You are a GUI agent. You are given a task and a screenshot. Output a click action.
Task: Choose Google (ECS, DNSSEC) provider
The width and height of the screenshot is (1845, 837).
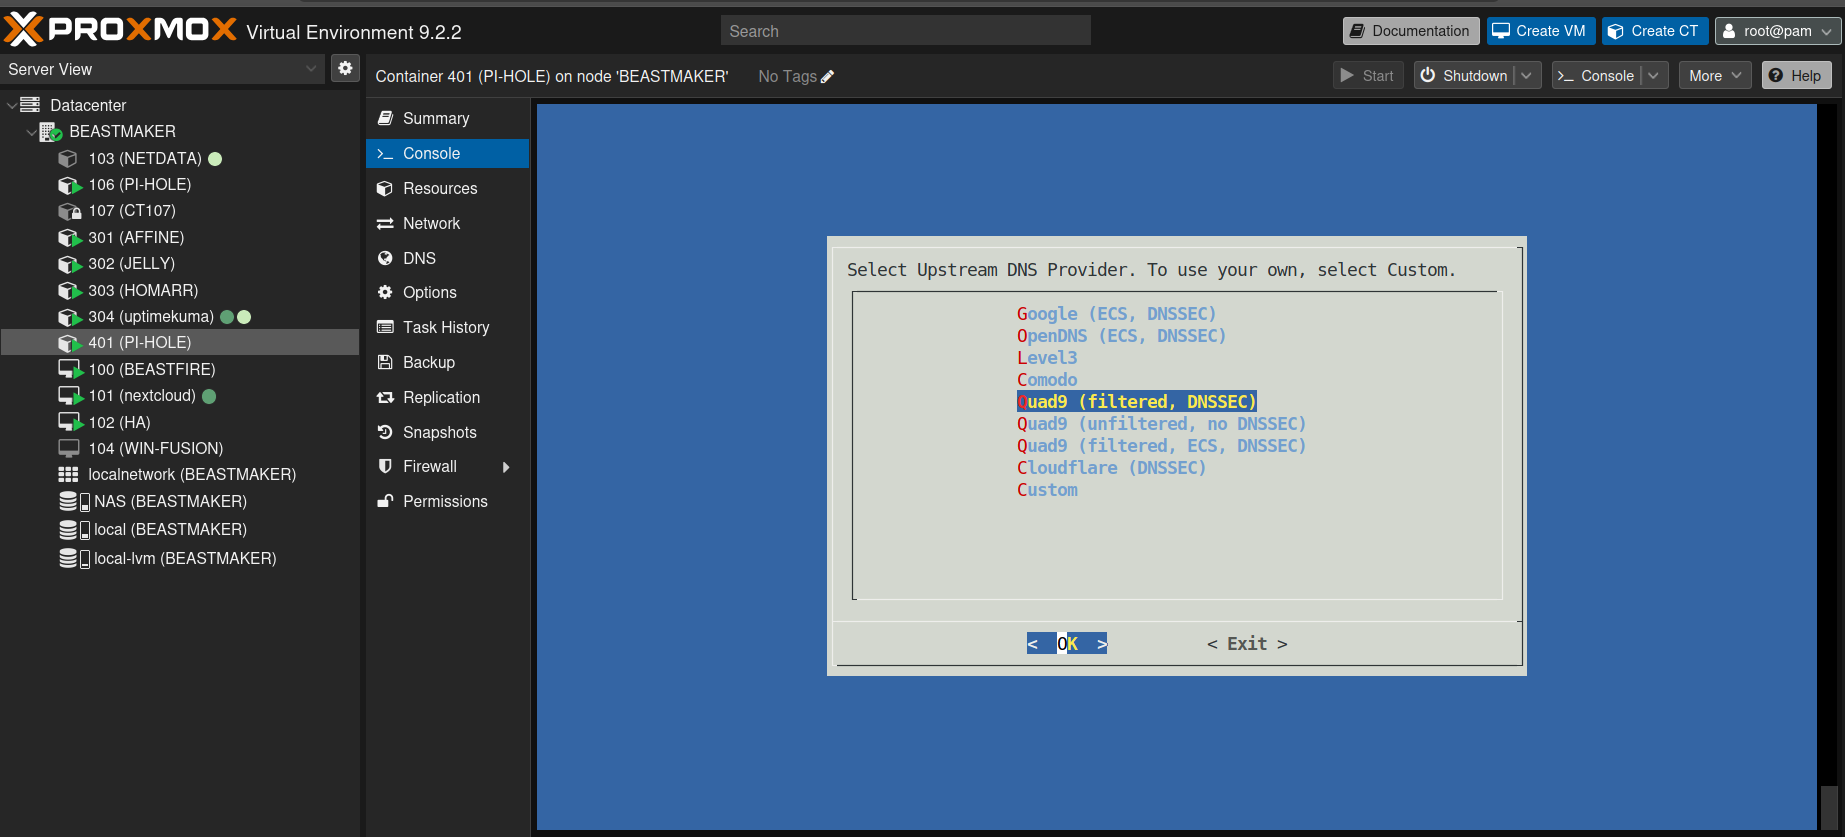pyautogui.click(x=1116, y=314)
